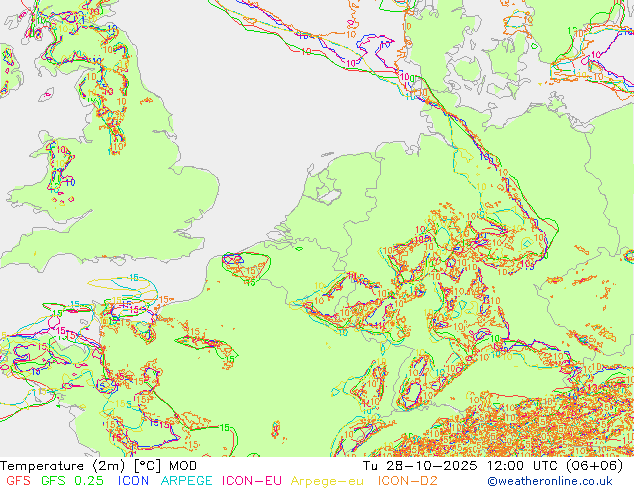Click the GFS legend label

coord(18,481)
